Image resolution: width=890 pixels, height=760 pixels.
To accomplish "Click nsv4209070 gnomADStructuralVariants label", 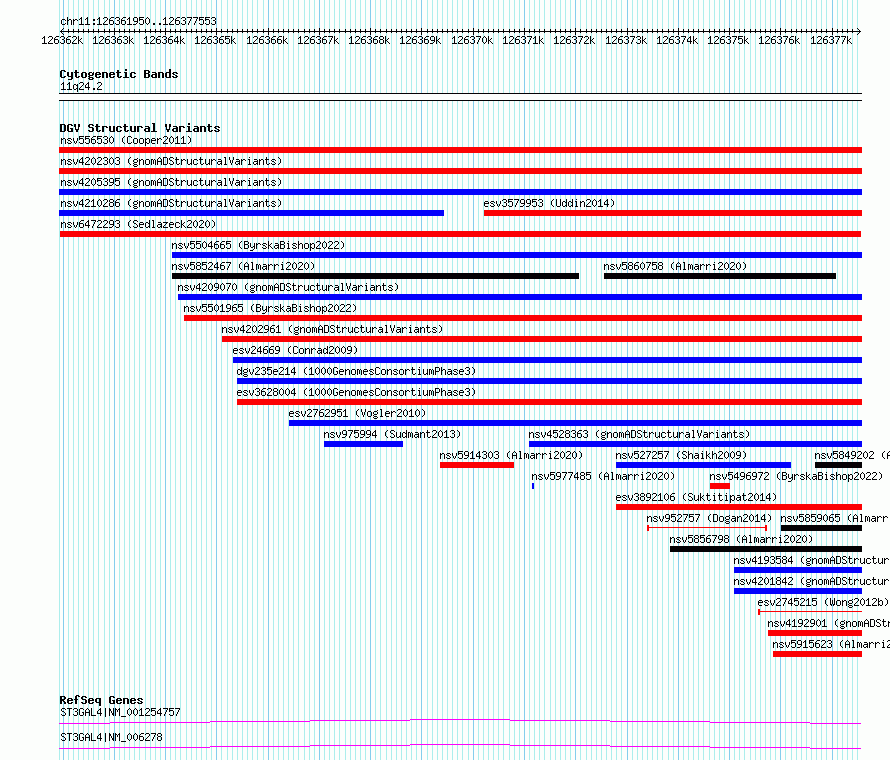I will pos(288,287).
